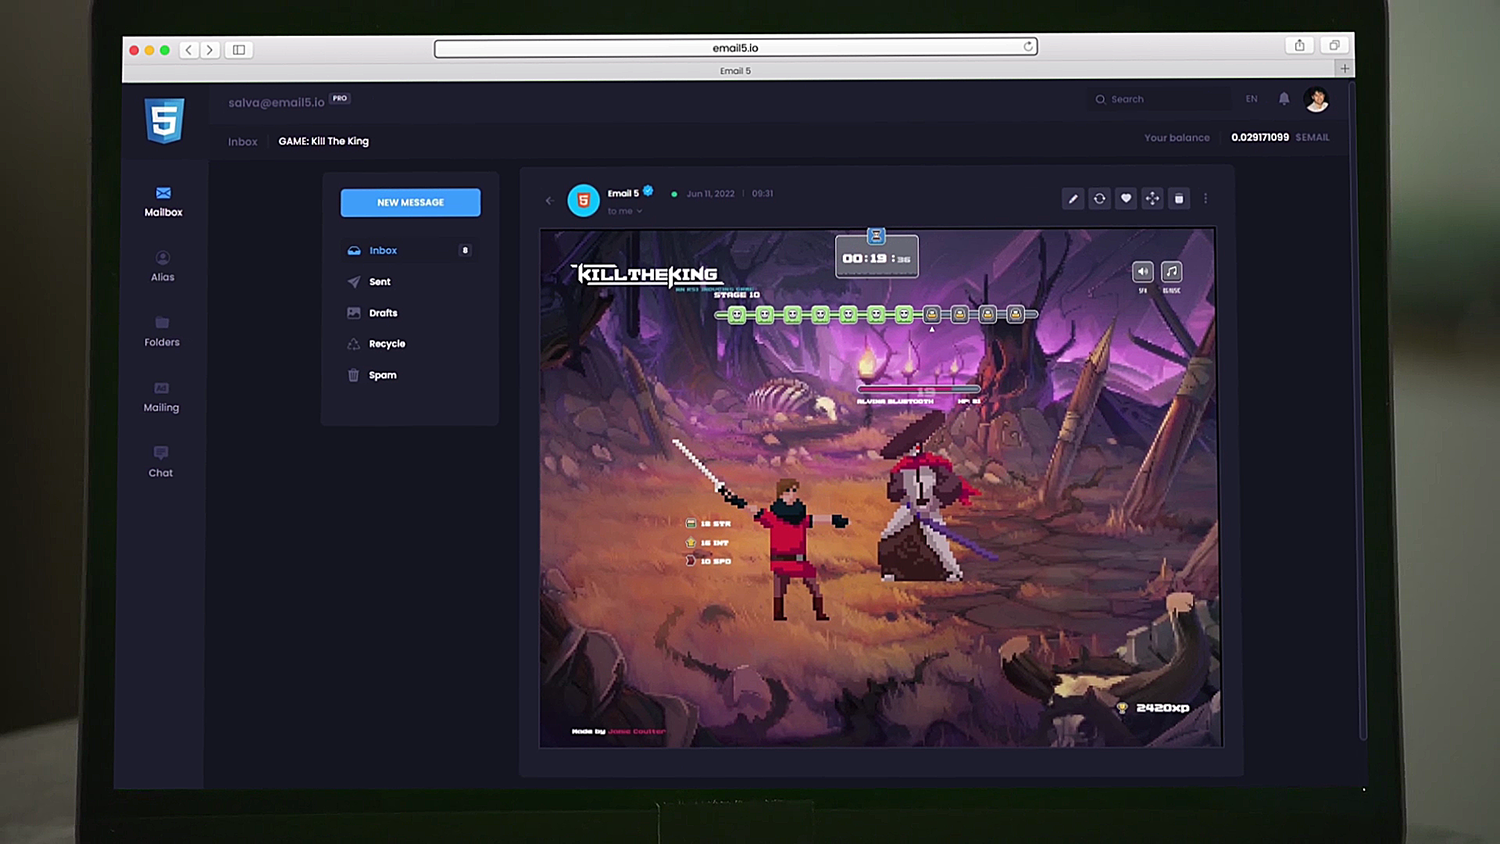Screen dimensions: 1500x844
Task: Click the circular-arrows refresh icon
Action: point(1099,199)
